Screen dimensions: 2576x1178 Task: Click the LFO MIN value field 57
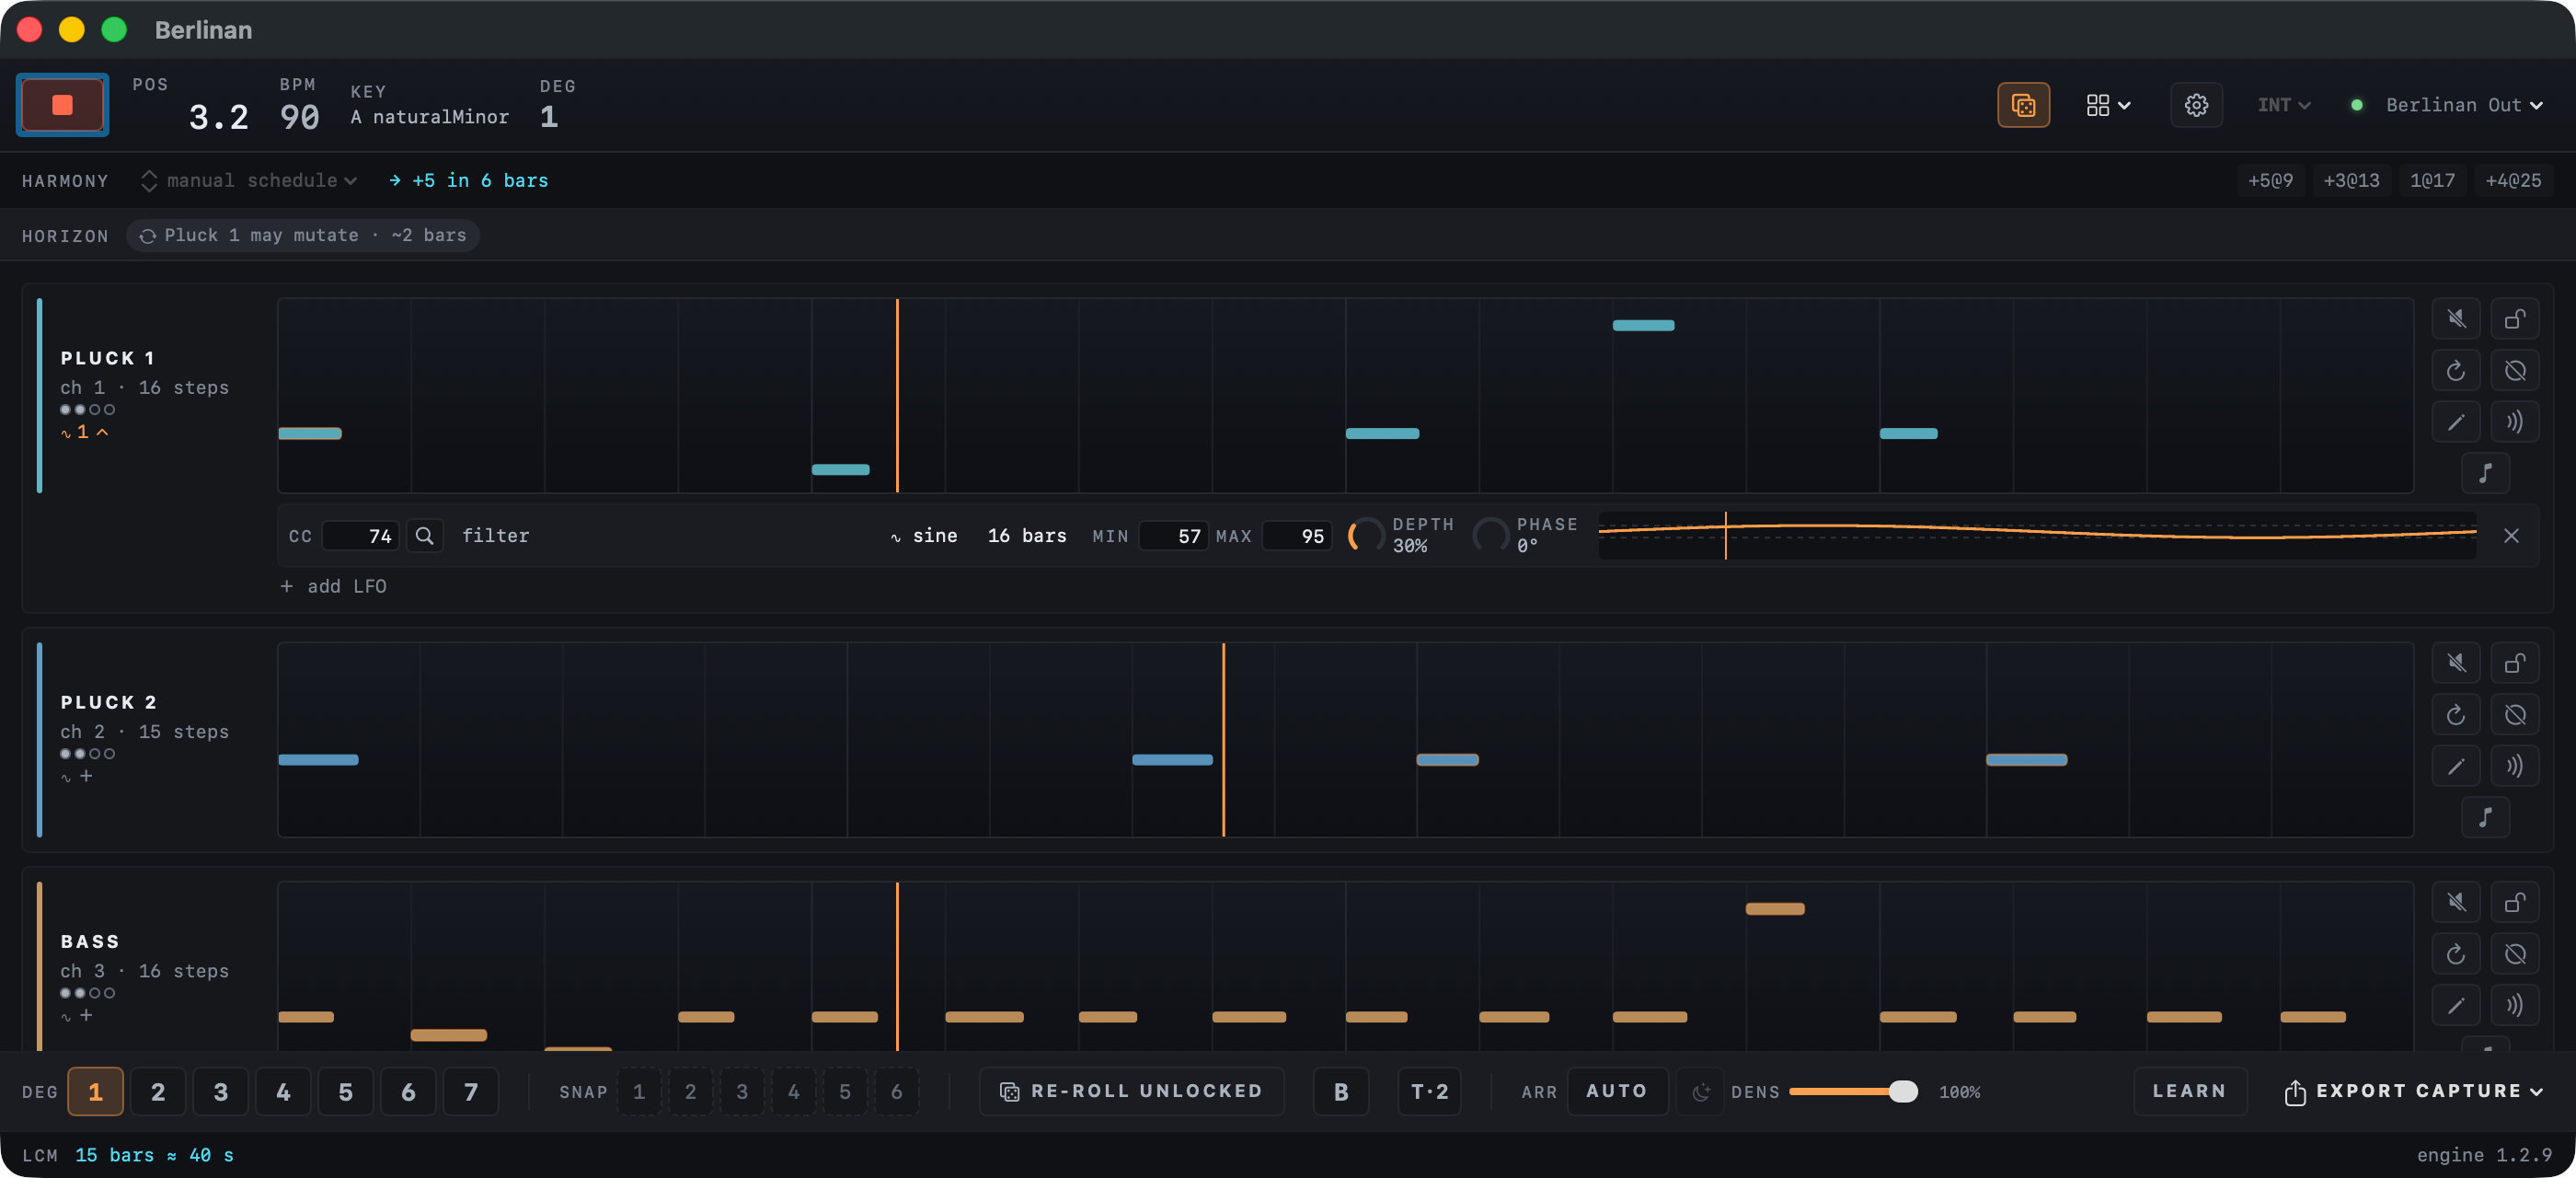click(x=1174, y=536)
